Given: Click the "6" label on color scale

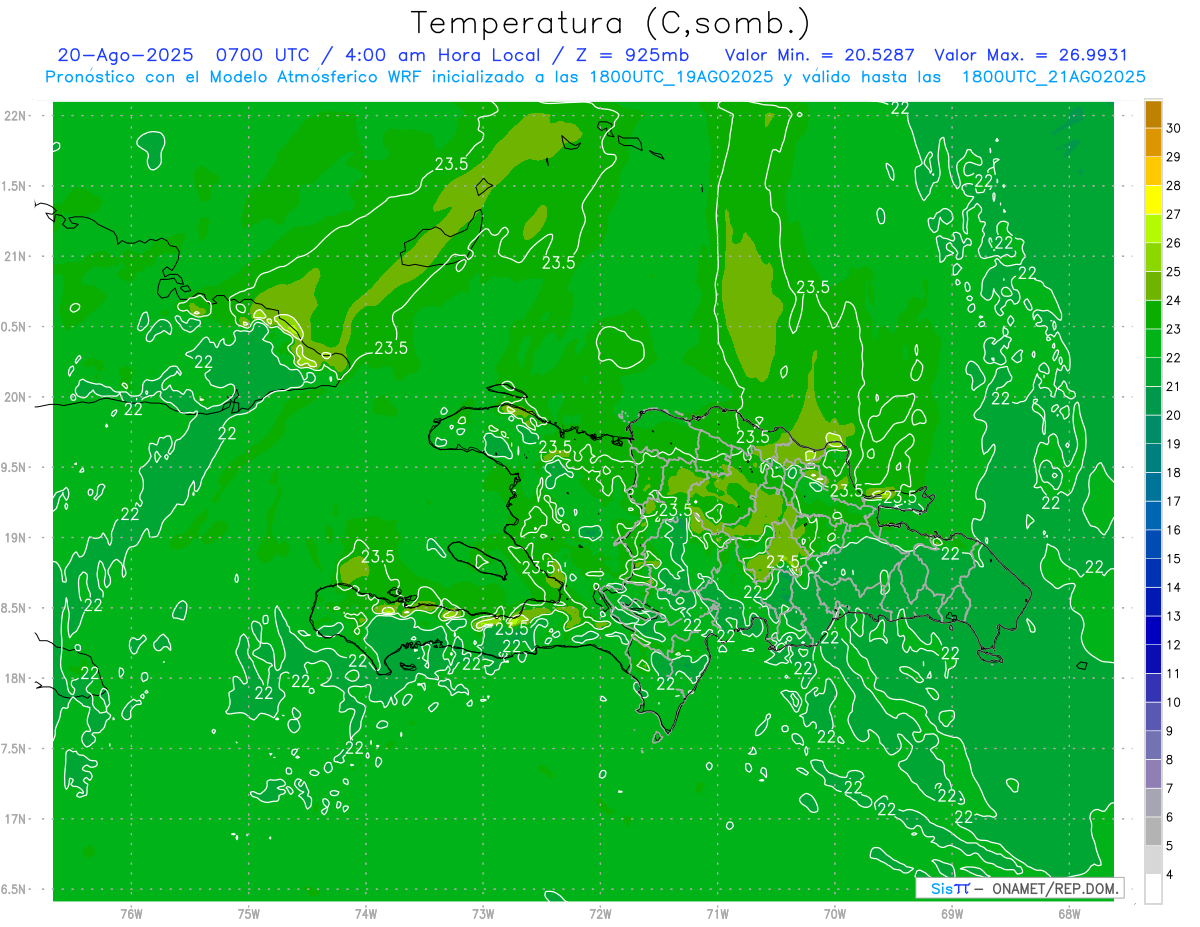Looking at the screenshot, I should pyautogui.click(x=1170, y=817).
